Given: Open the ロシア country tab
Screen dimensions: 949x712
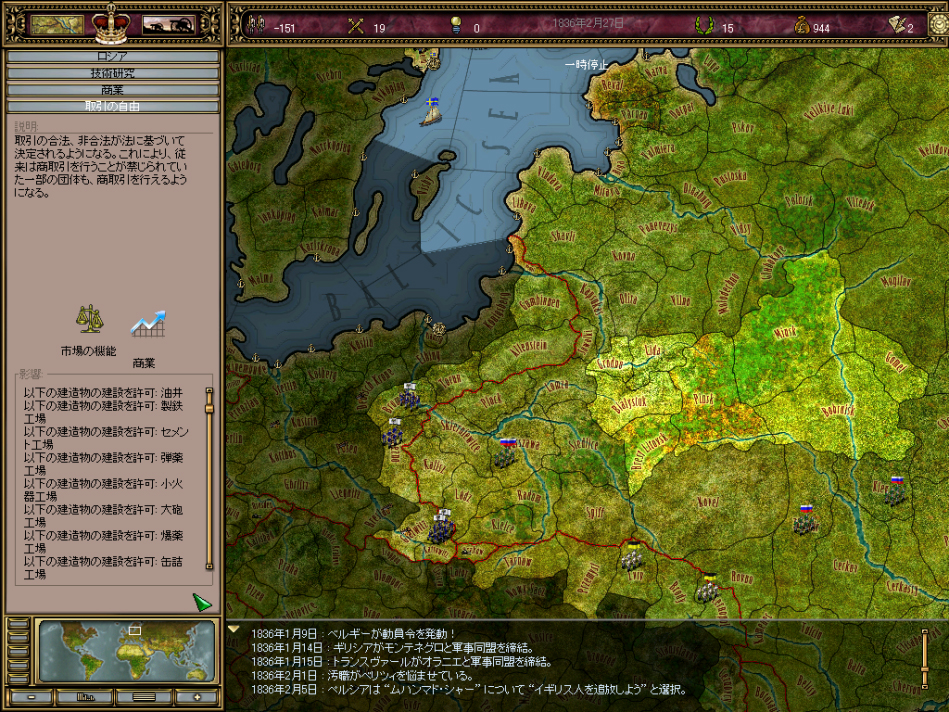Looking at the screenshot, I should point(113,57).
